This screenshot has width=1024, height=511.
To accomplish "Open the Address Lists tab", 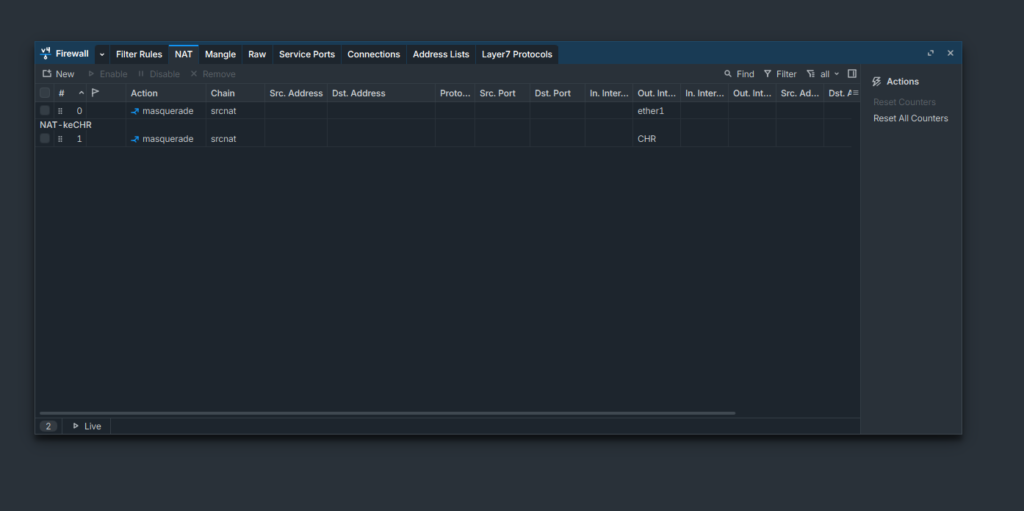I will click(440, 54).
